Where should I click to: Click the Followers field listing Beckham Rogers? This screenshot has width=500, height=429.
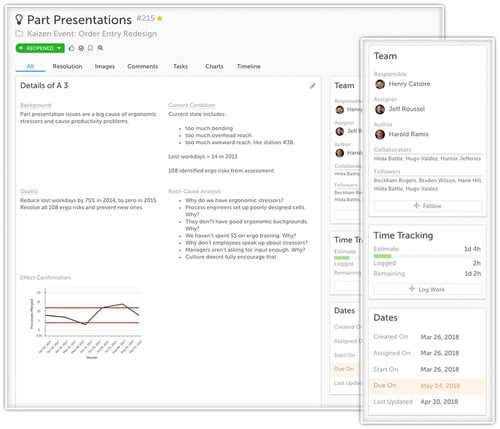428,184
